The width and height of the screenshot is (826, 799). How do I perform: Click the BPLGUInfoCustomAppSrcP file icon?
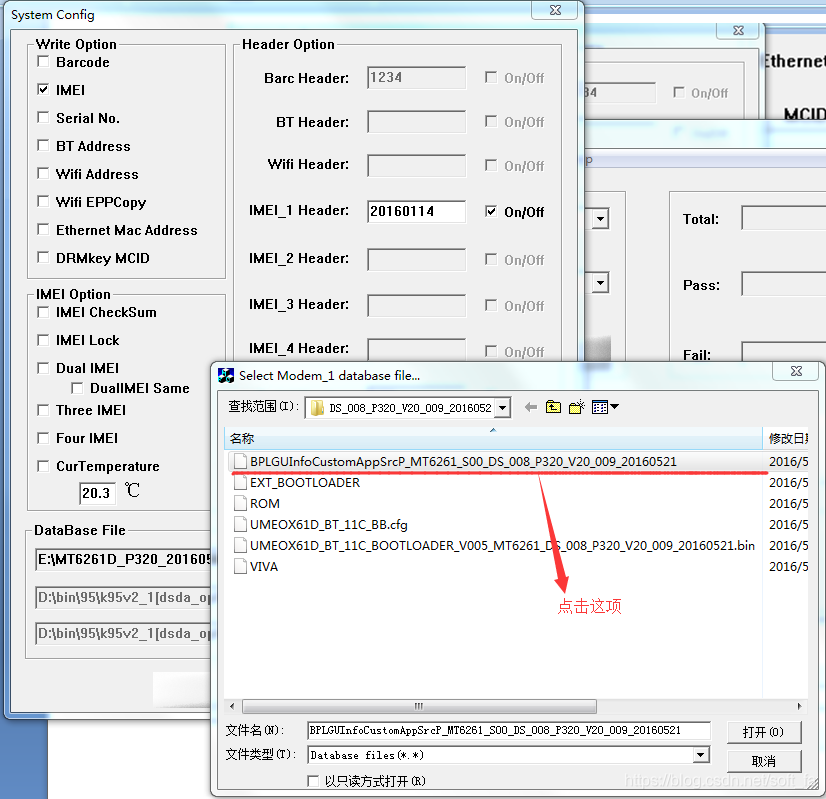point(240,461)
